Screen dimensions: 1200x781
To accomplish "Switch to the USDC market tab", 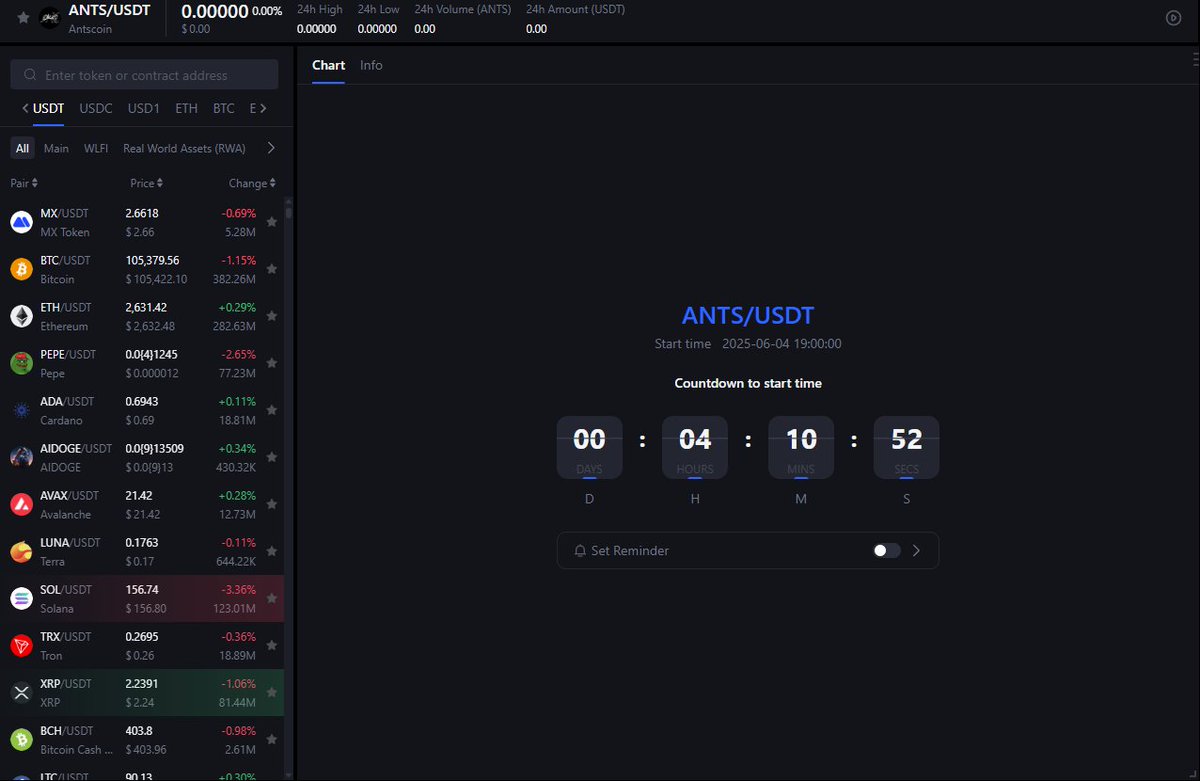I will point(96,108).
